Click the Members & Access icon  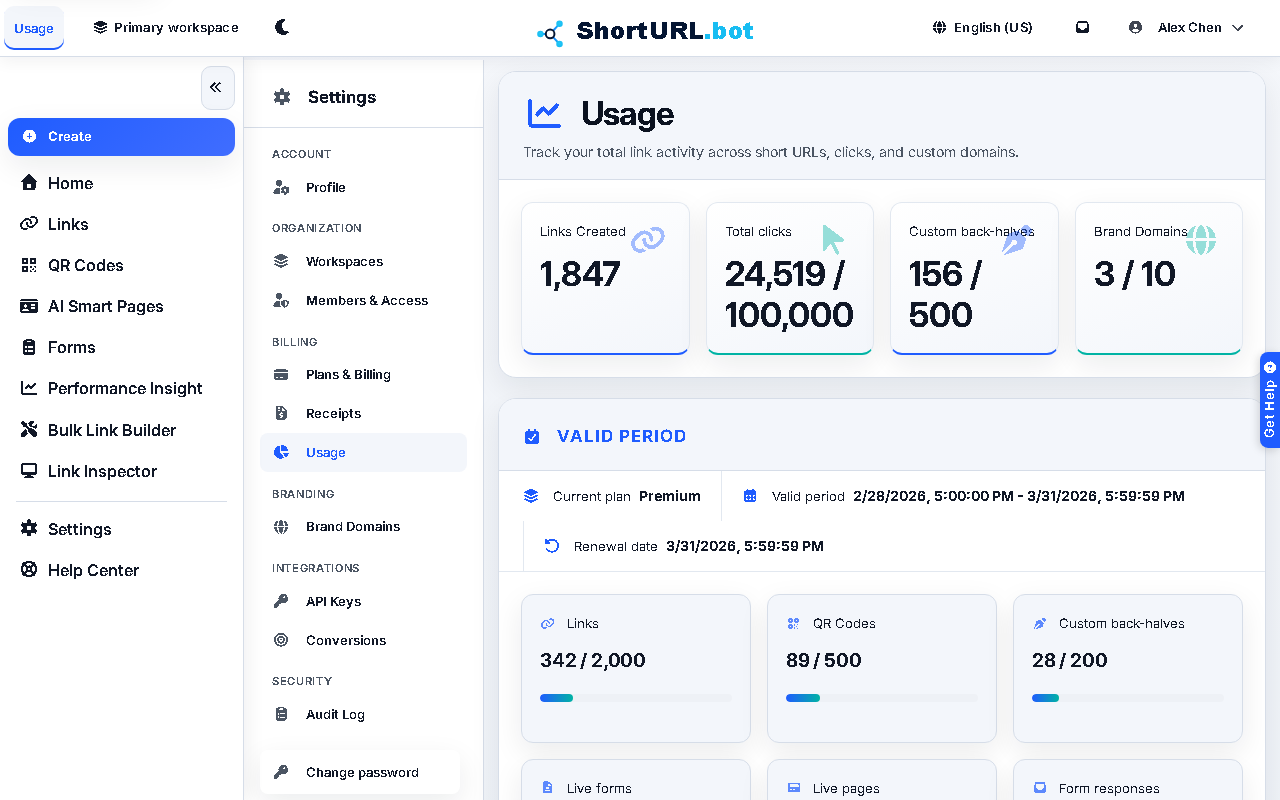click(282, 301)
